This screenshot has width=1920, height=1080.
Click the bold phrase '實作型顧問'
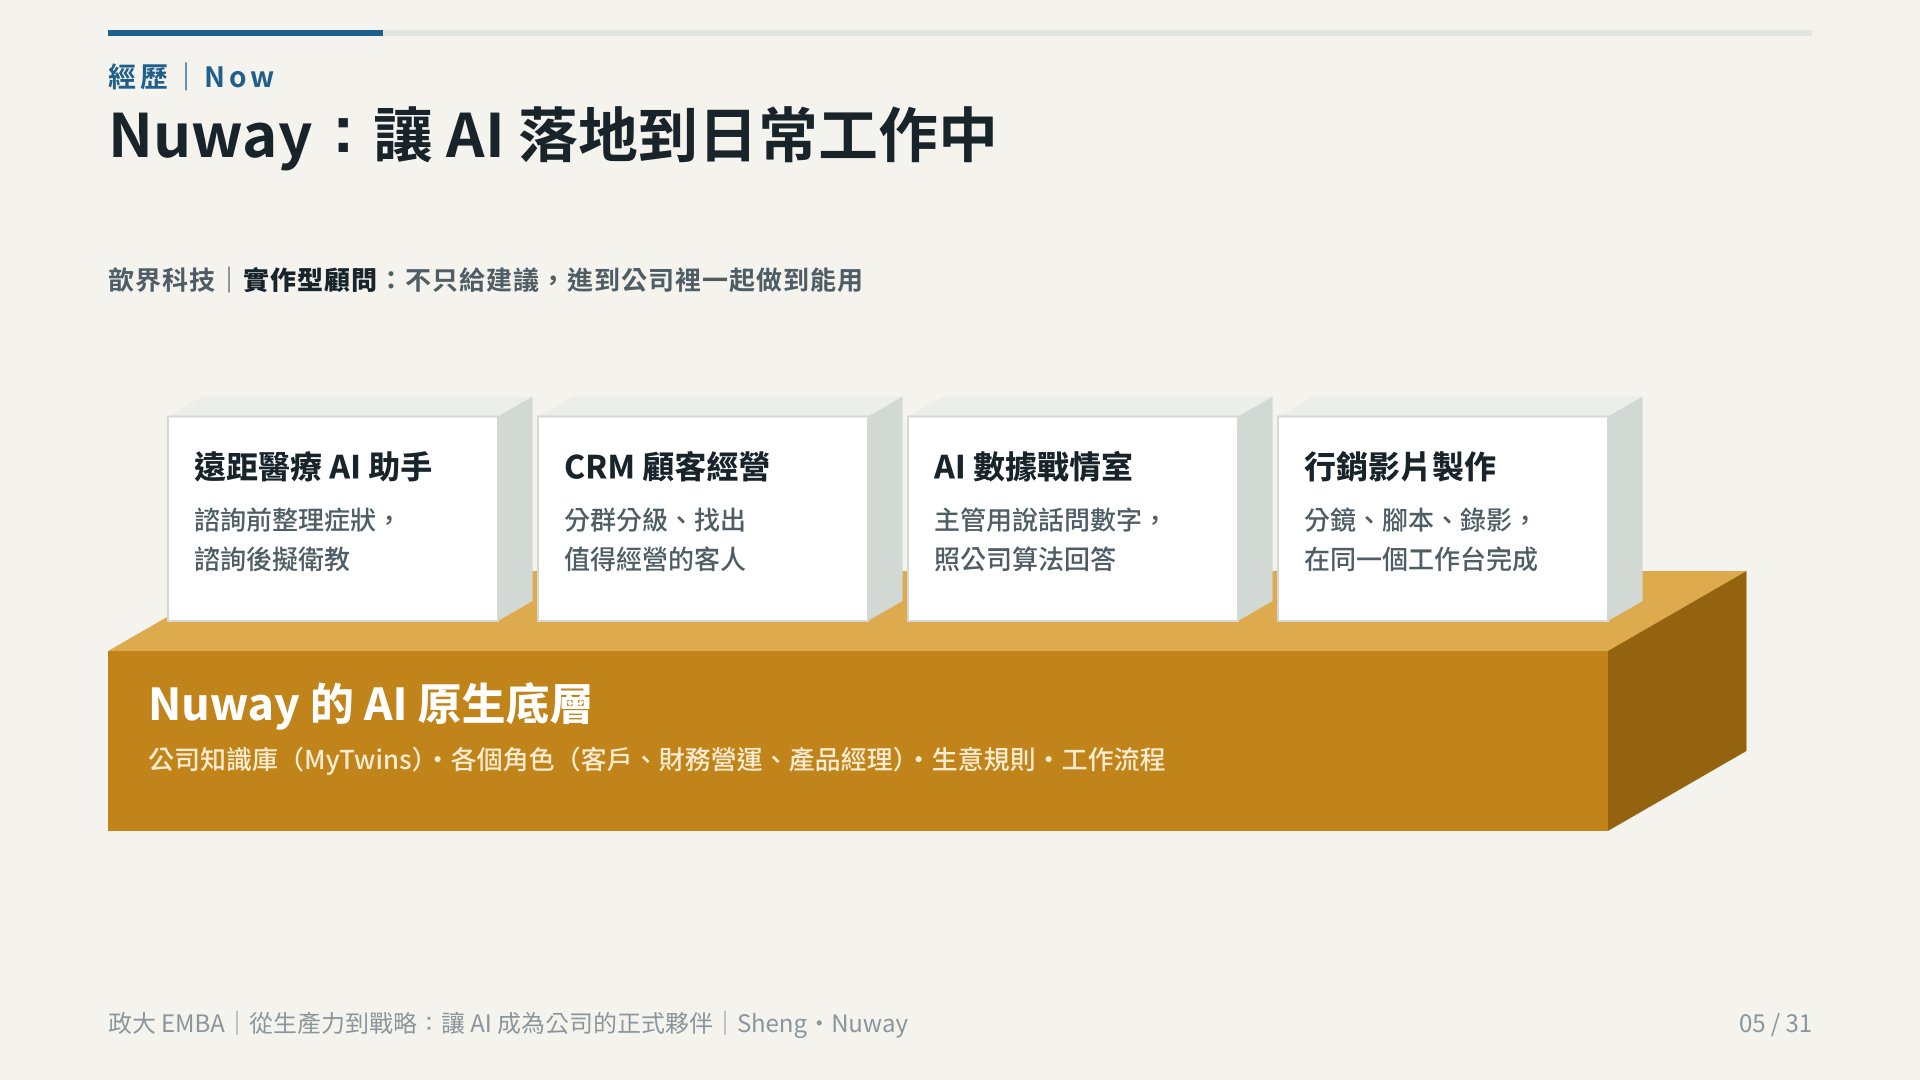point(309,280)
